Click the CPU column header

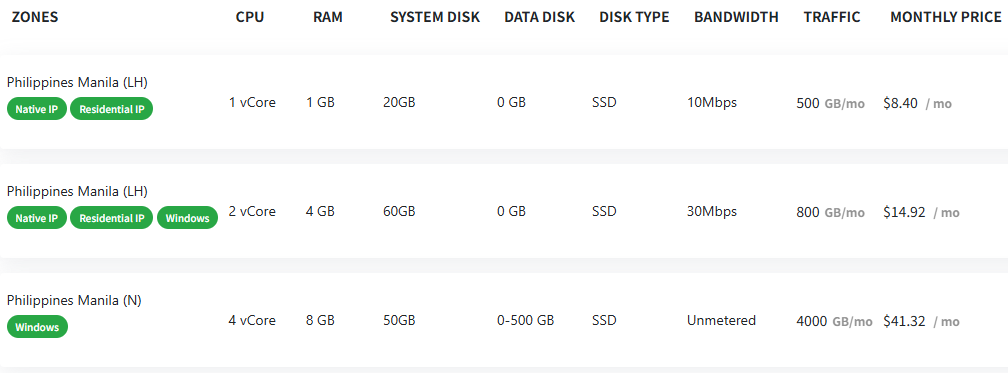click(250, 17)
